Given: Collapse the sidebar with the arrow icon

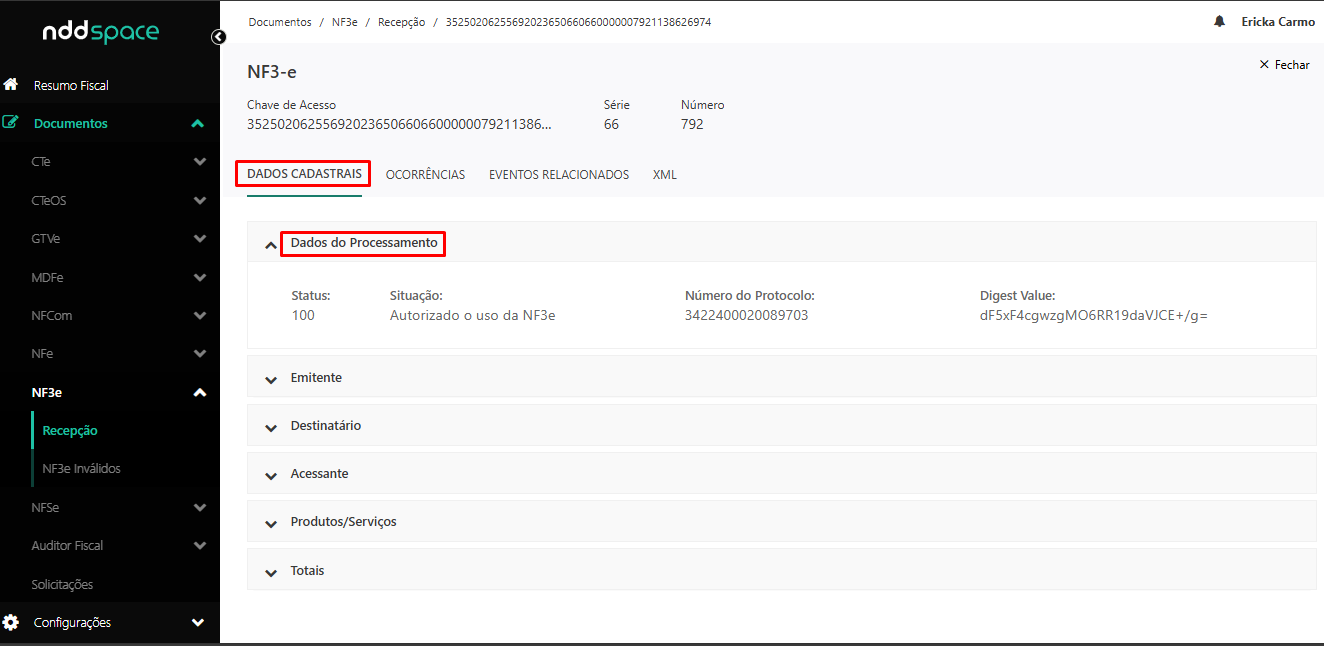Looking at the screenshot, I should pyautogui.click(x=218, y=37).
